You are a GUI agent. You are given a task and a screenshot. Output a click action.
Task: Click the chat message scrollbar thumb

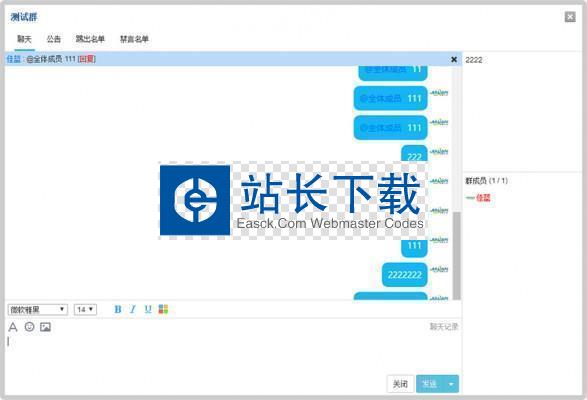tap(456, 256)
